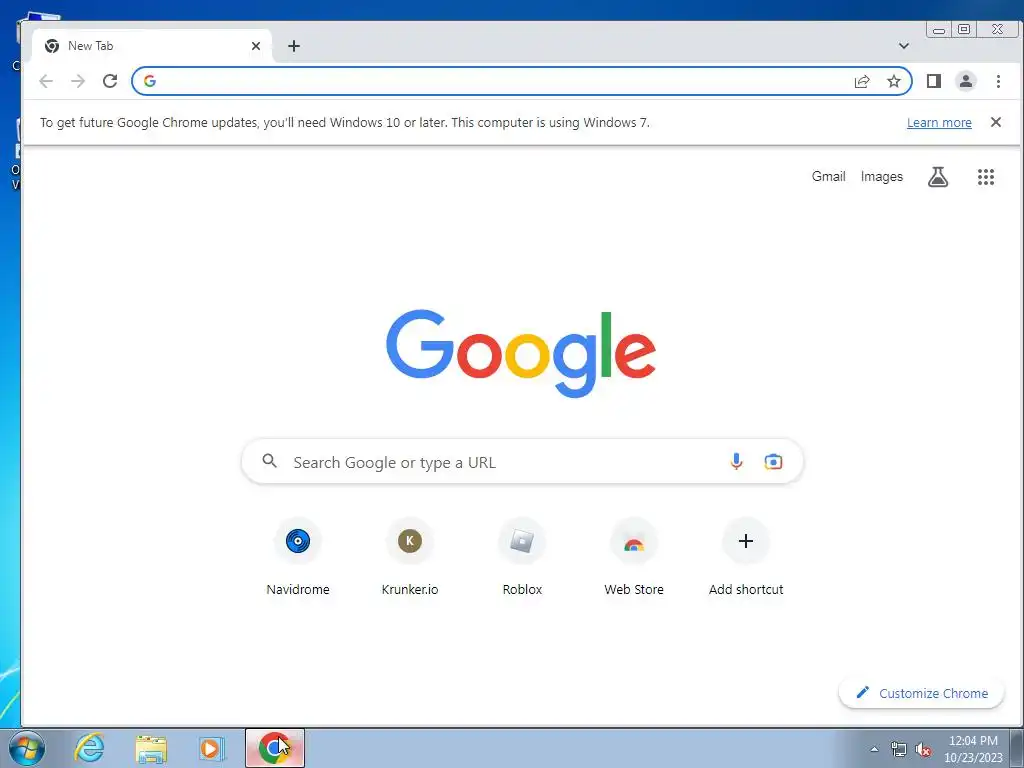Open the Google apps grid
This screenshot has height=768, width=1024.
pyautogui.click(x=985, y=176)
